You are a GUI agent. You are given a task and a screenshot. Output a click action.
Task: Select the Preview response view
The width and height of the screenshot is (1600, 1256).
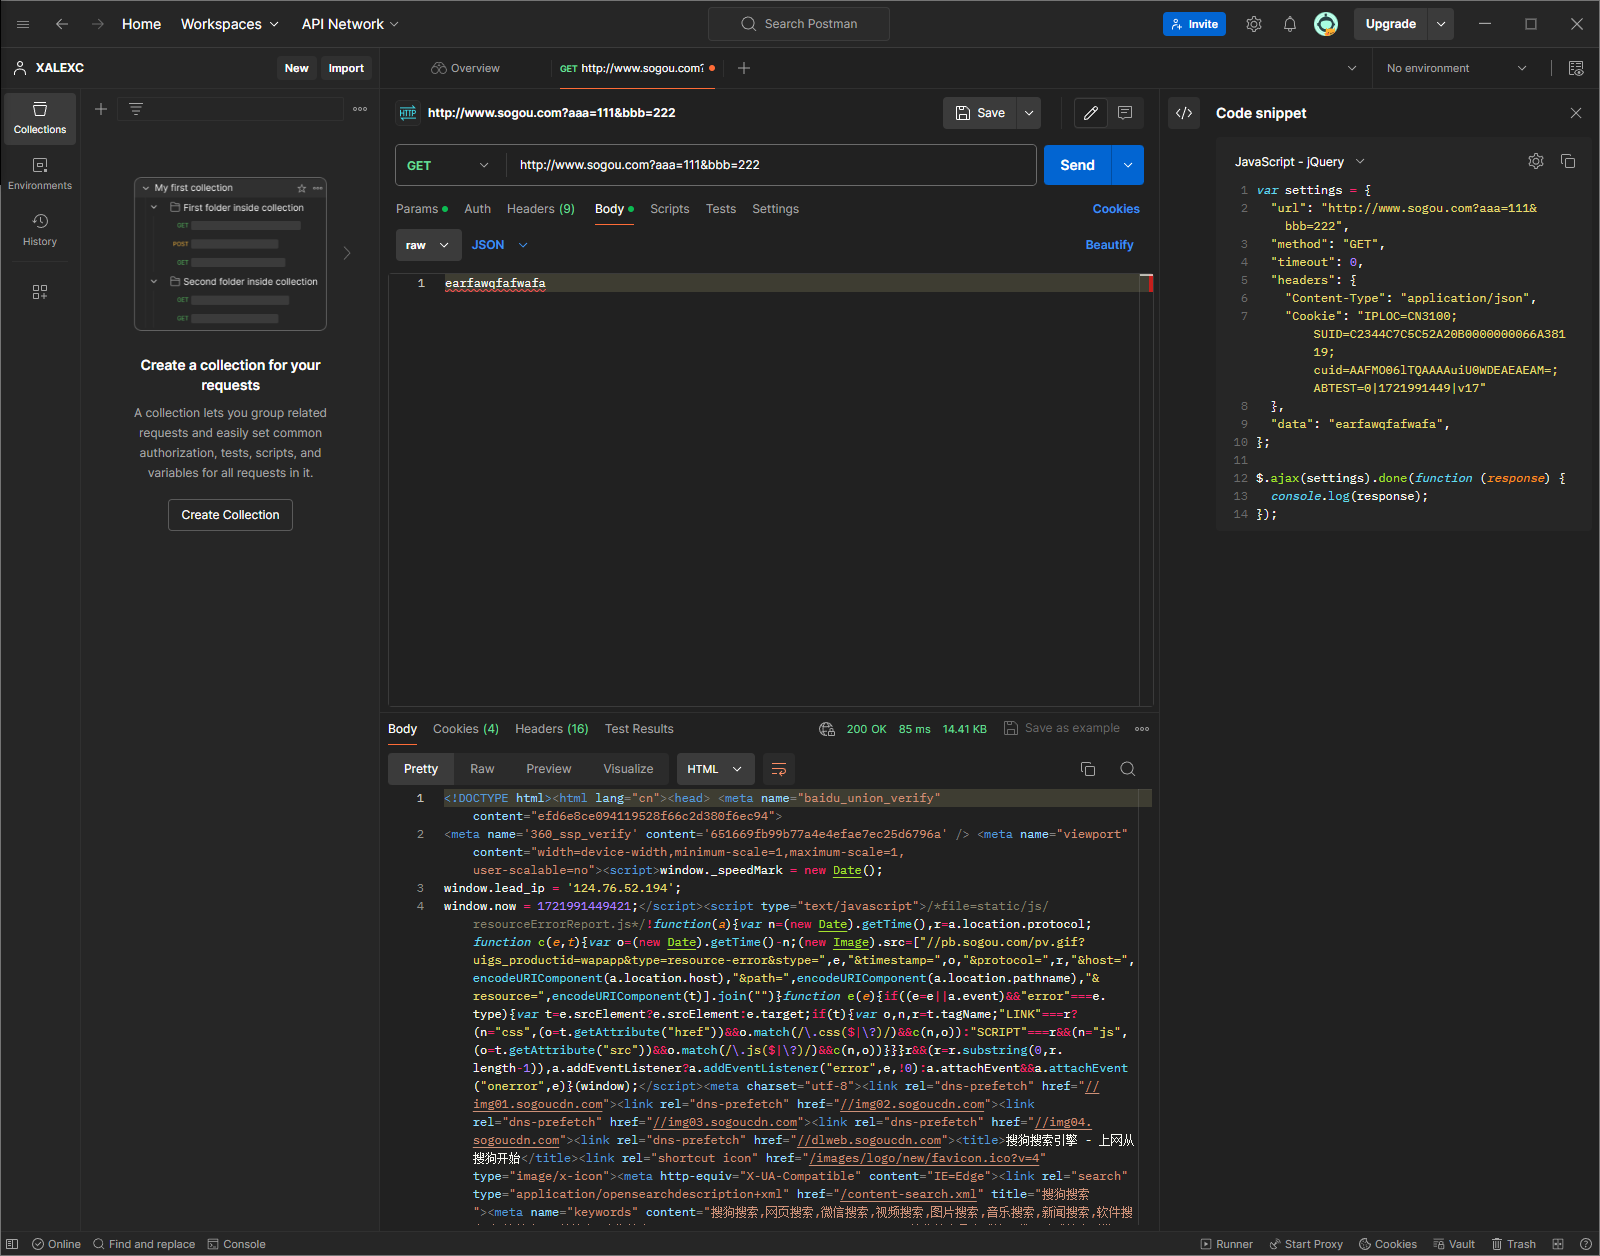click(549, 769)
